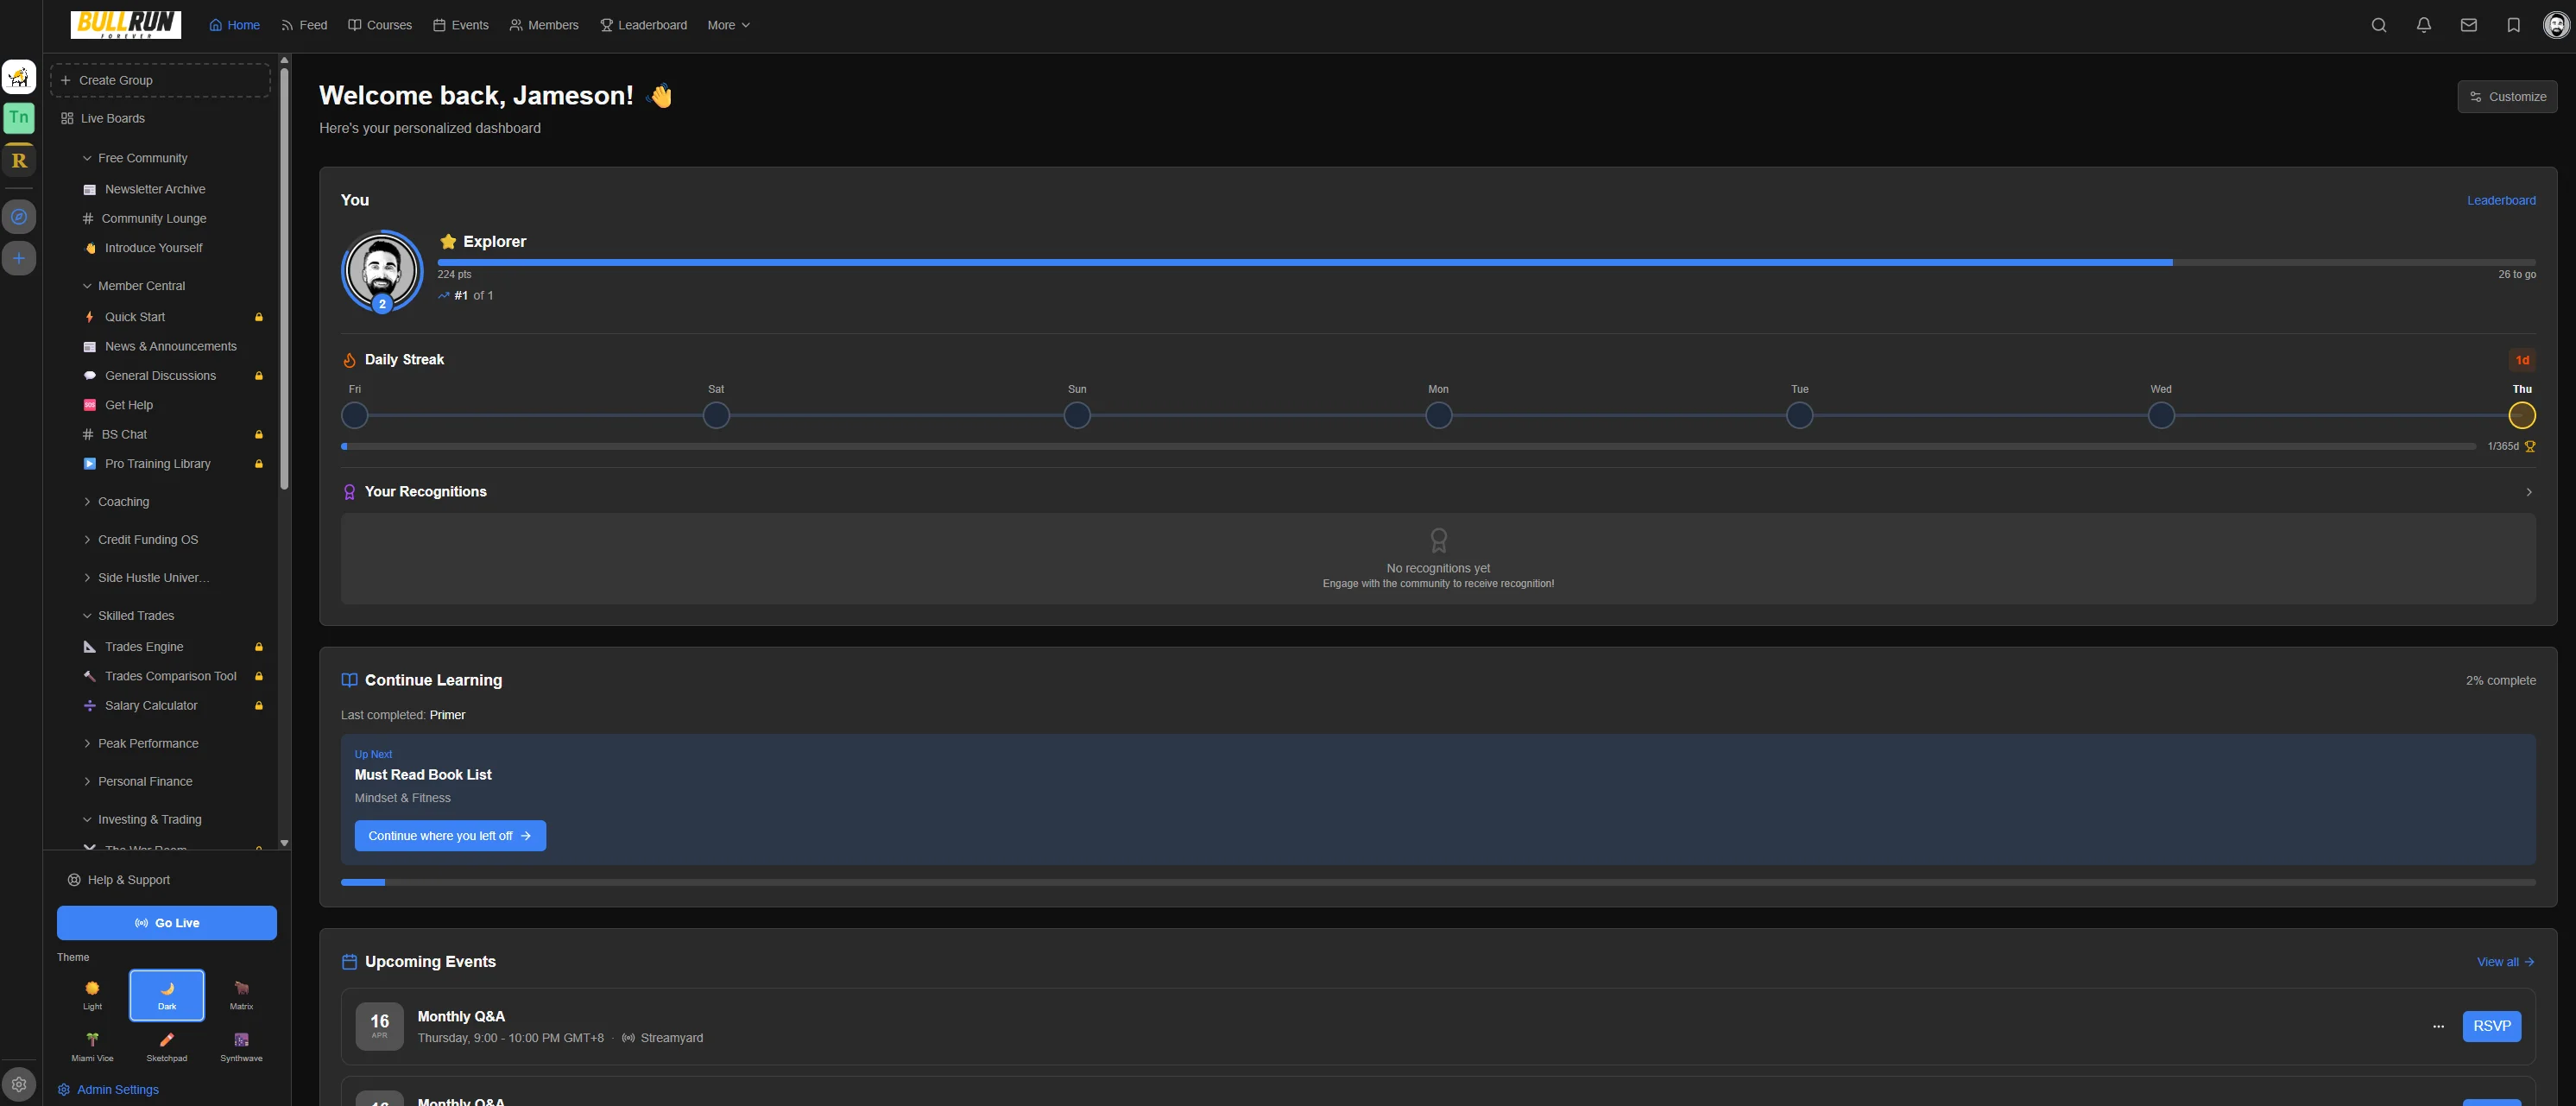Open the Events nav tab
This screenshot has height=1106, width=2576.
[x=461, y=25]
